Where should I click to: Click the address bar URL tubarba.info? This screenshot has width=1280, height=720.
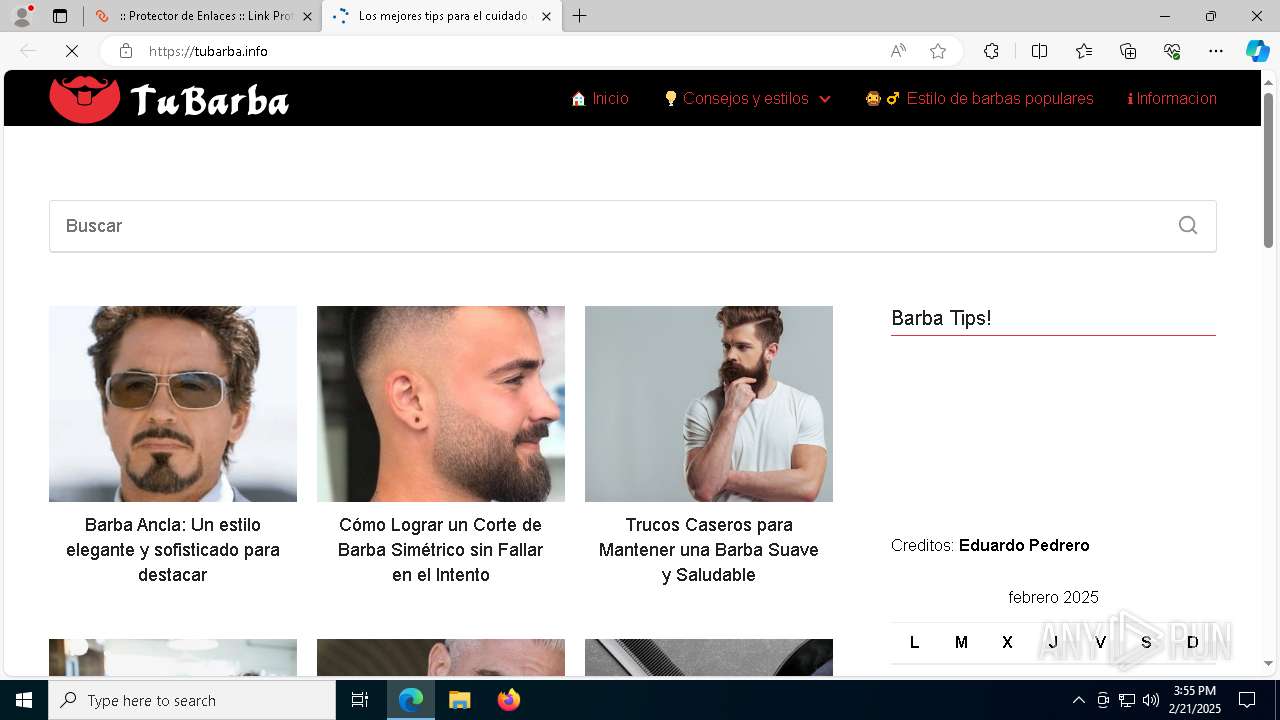[208, 51]
